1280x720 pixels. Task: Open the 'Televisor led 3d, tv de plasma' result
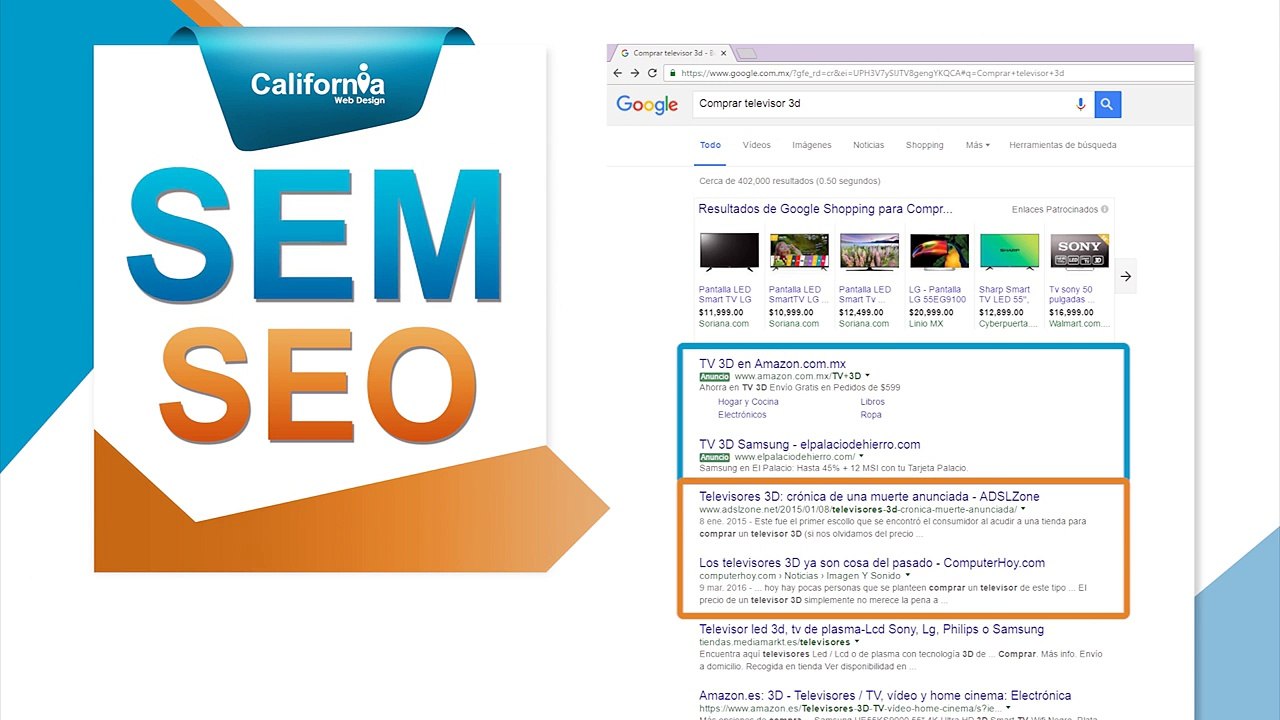tap(871, 629)
